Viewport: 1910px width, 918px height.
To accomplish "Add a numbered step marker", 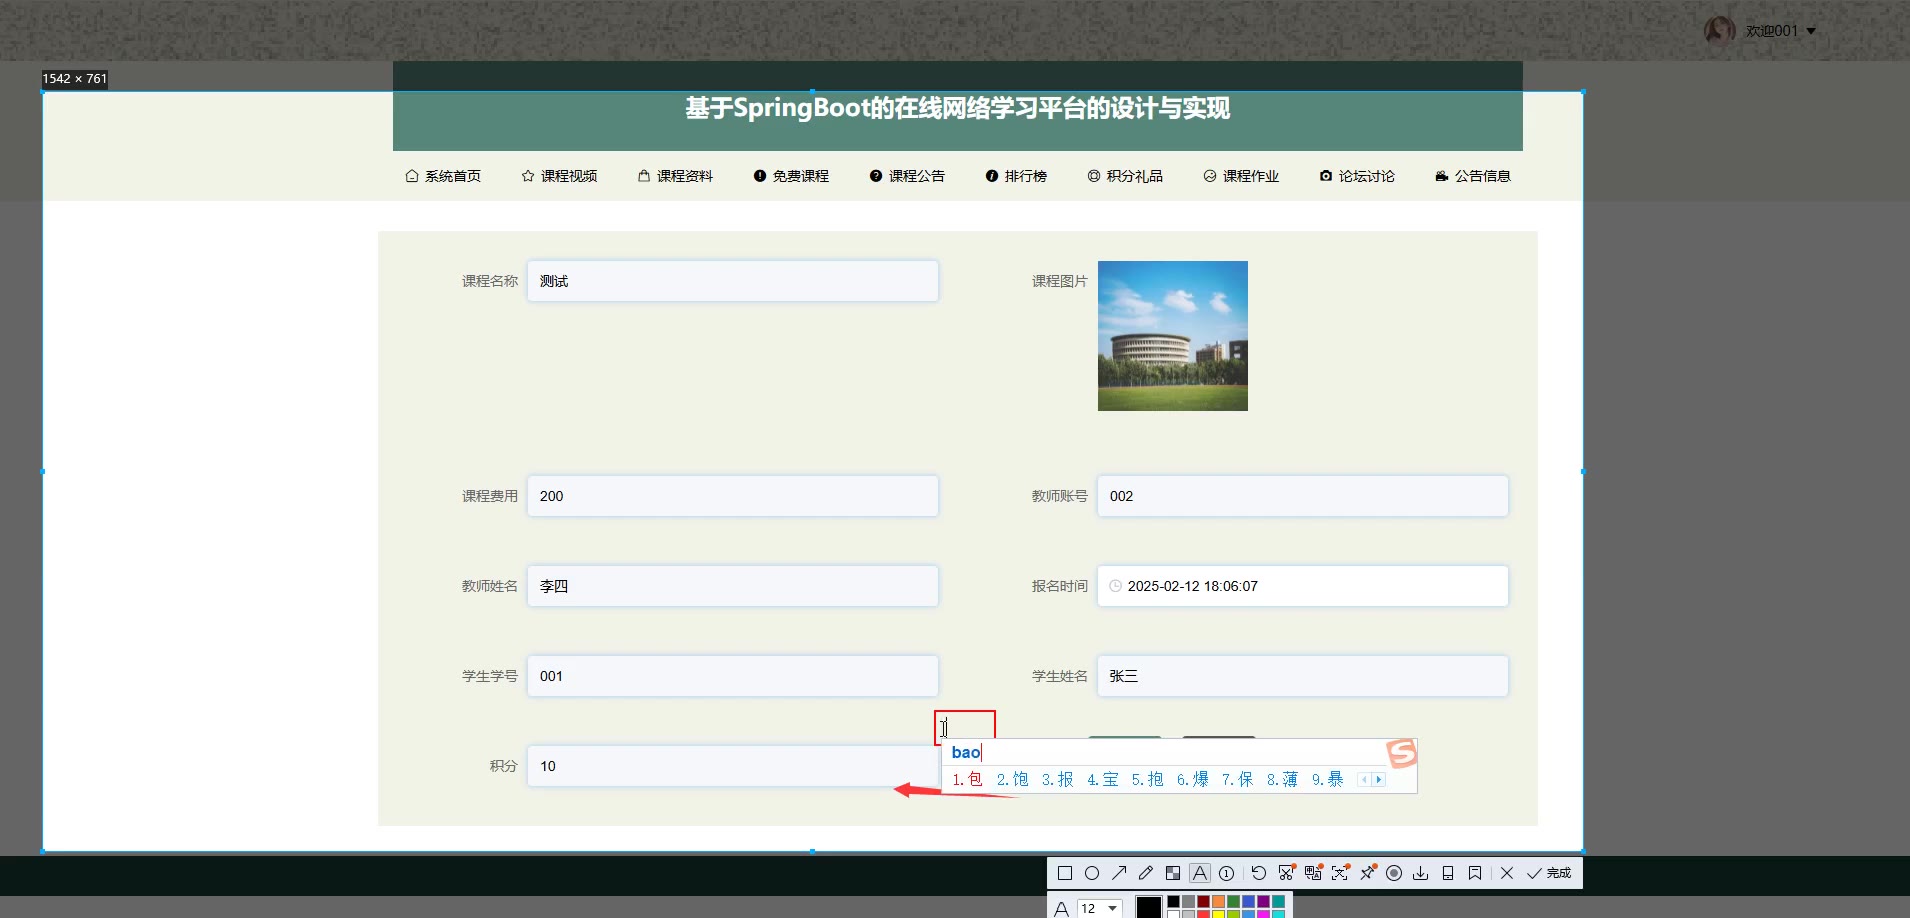I will (x=1226, y=873).
